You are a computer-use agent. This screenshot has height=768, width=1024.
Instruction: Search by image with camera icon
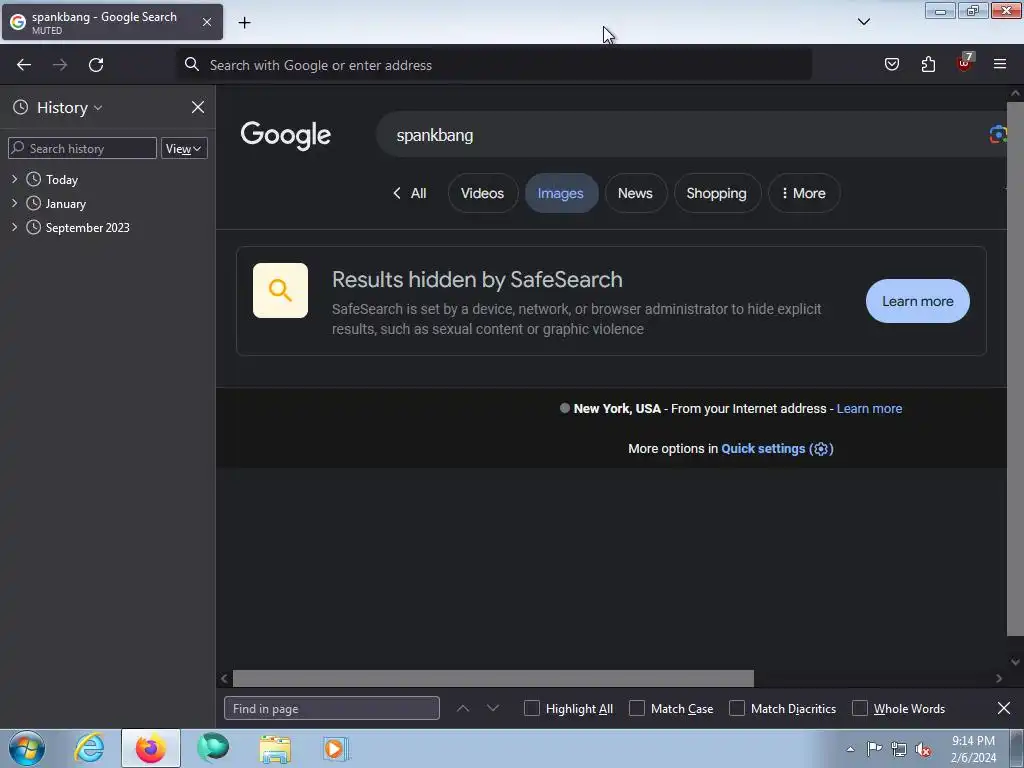997,135
